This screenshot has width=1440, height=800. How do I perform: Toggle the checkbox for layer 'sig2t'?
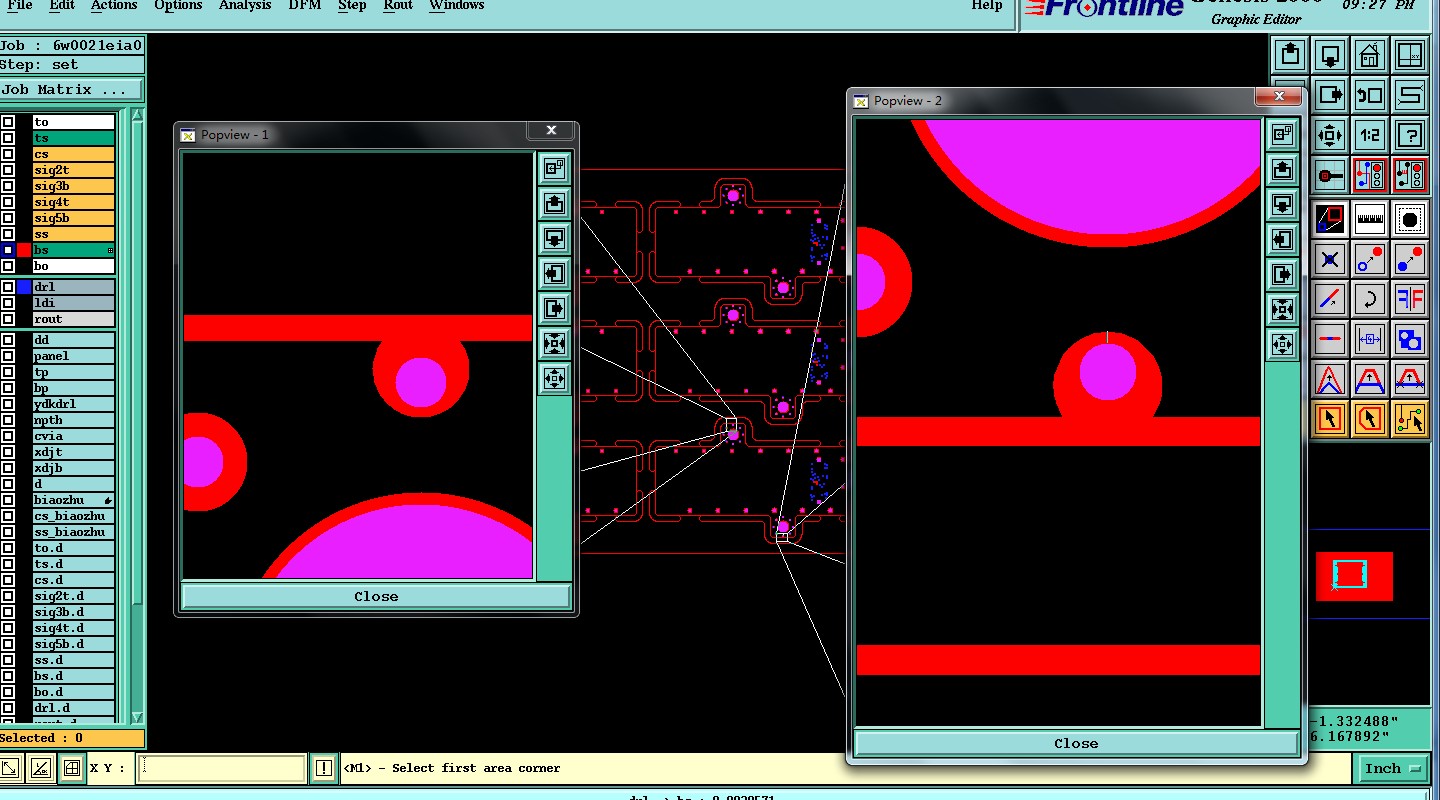click(x=8, y=170)
